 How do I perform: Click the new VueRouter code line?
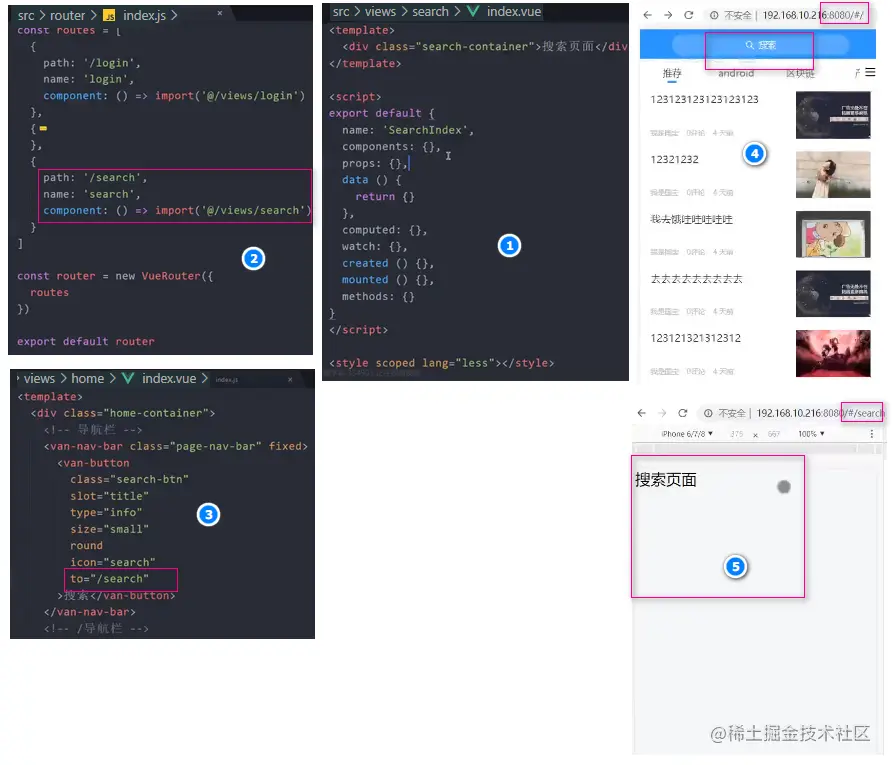(x=115, y=276)
